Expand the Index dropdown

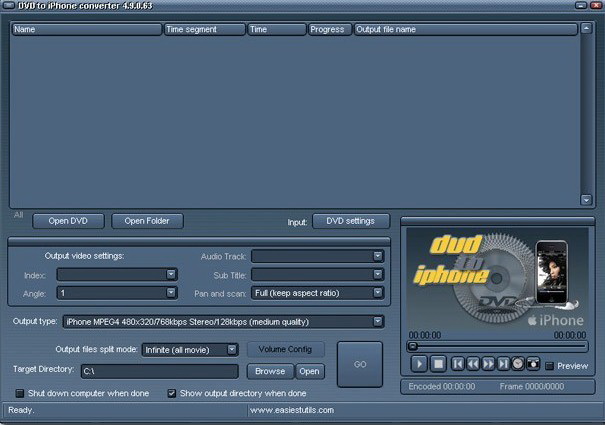coord(171,274)
